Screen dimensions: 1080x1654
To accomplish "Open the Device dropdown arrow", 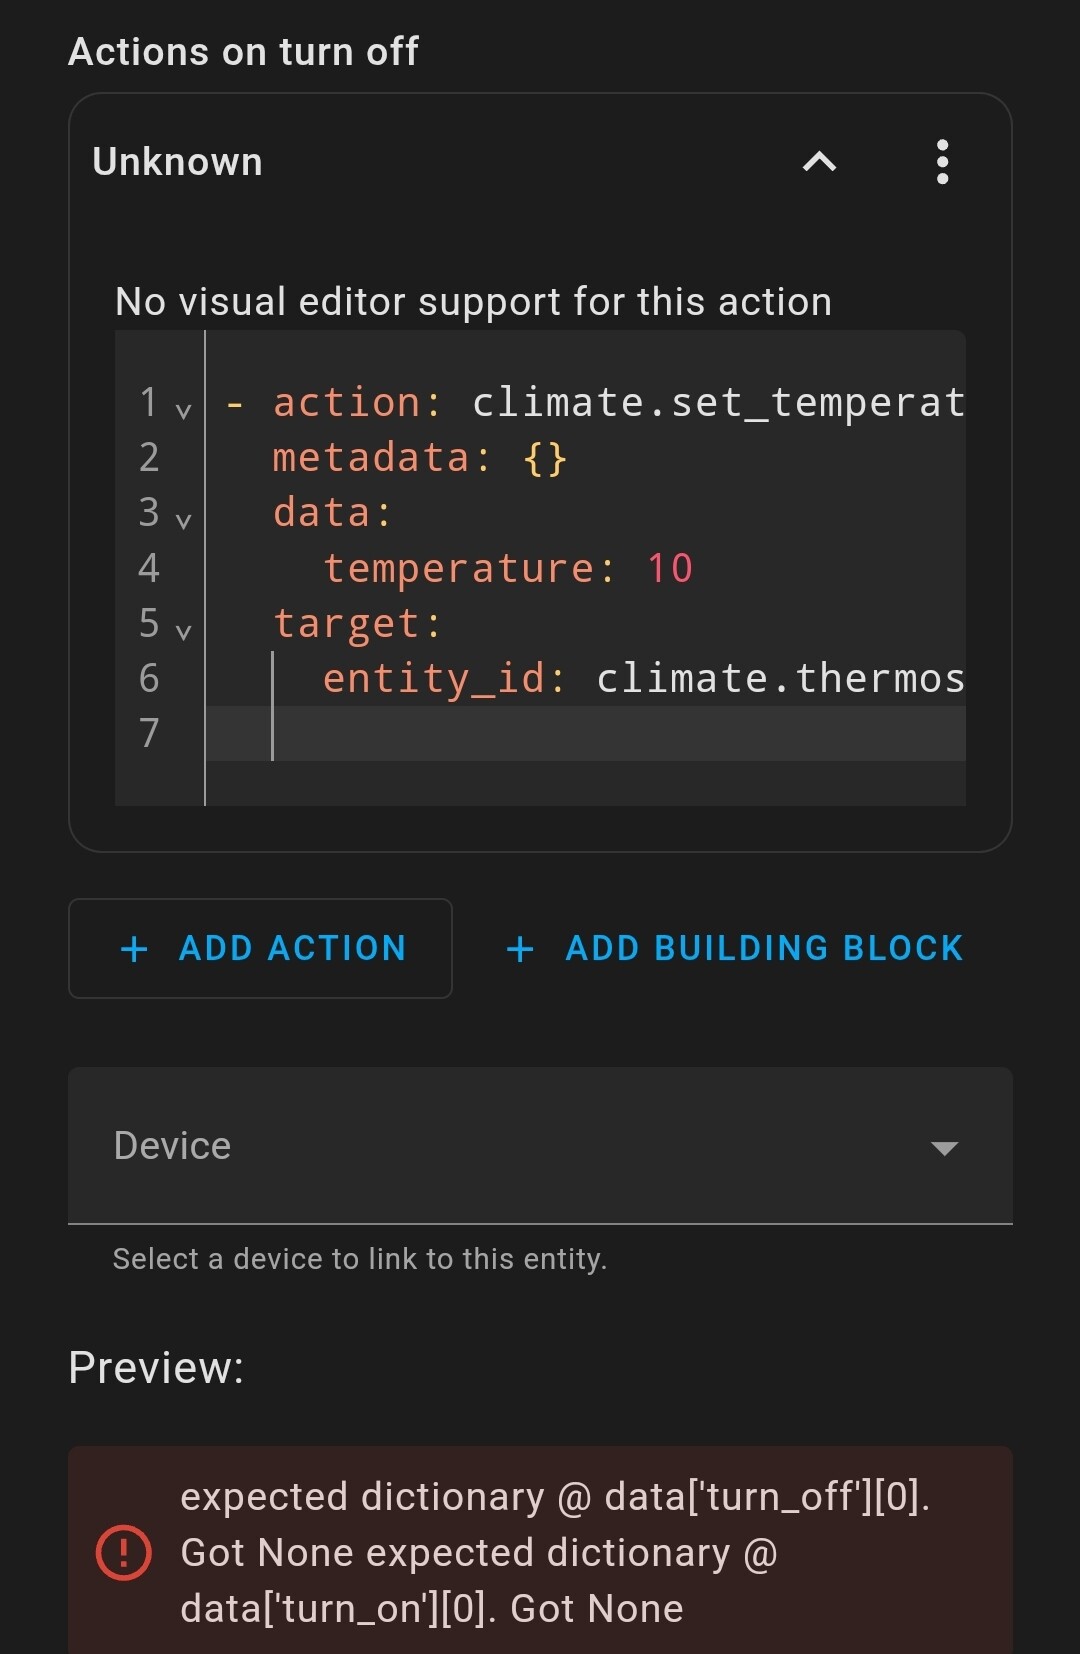I will (944, 1147).
